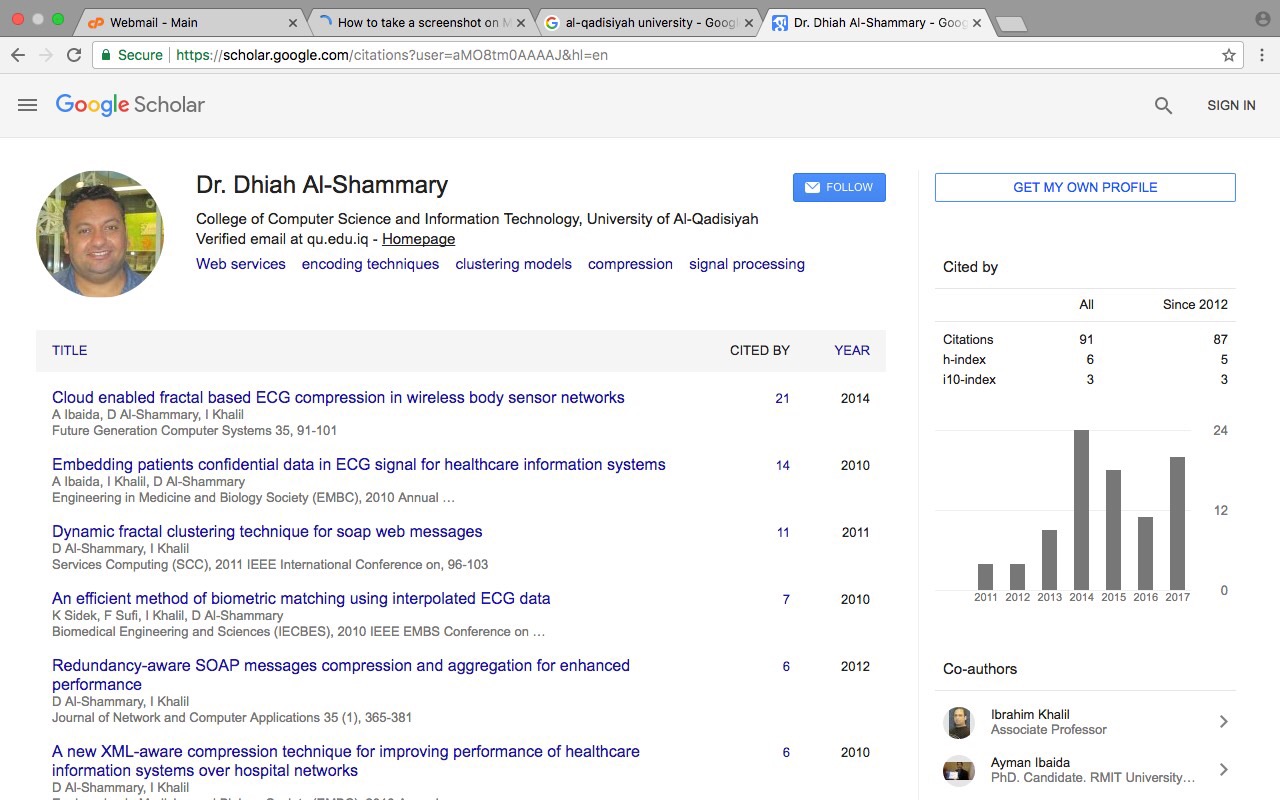Click the Chrome user profile icon
Screen dimensions: 1280x800
(x=1262, y=19)
